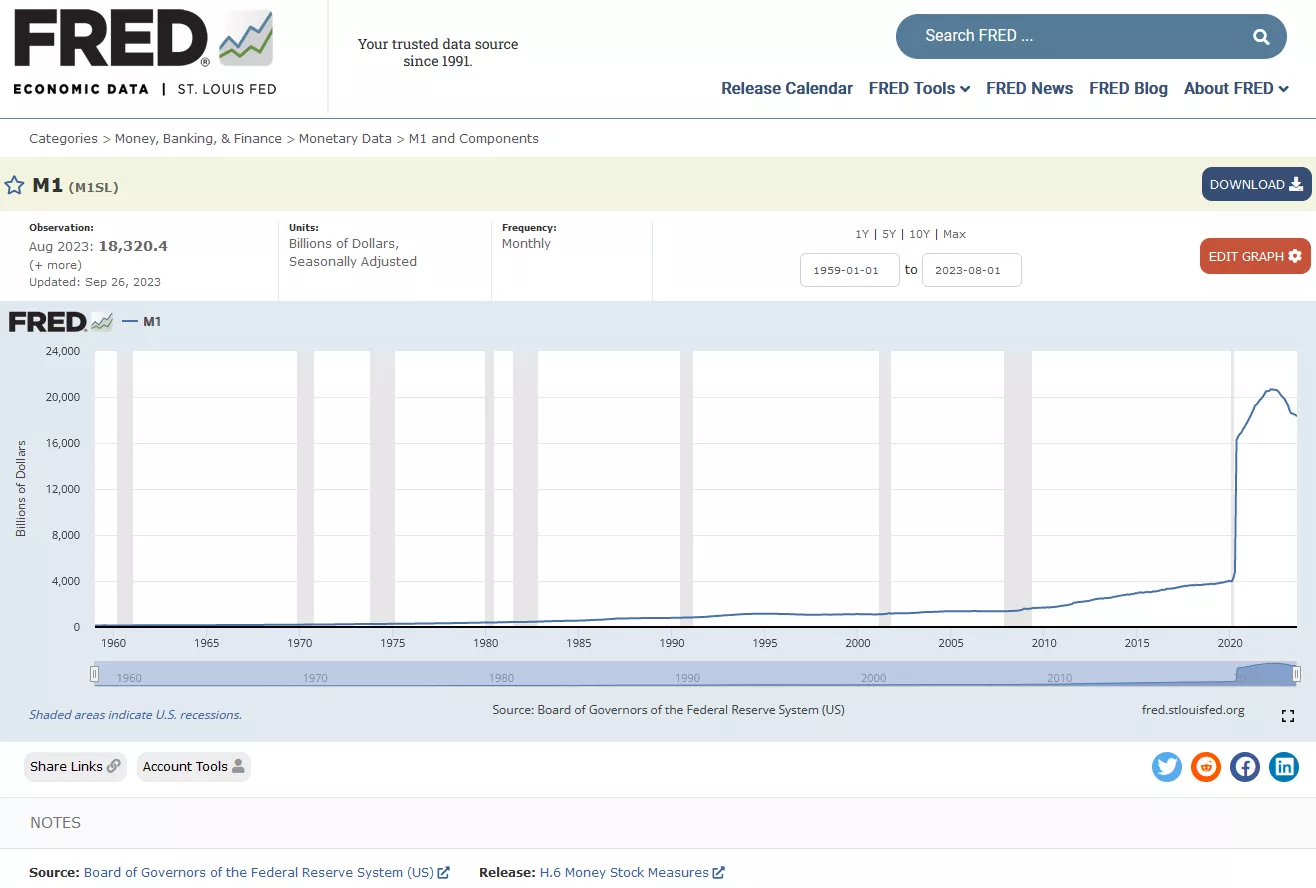The image size is (1316, 888).
Task: Star M1 series as favorite
Action: tap(14, 185)
